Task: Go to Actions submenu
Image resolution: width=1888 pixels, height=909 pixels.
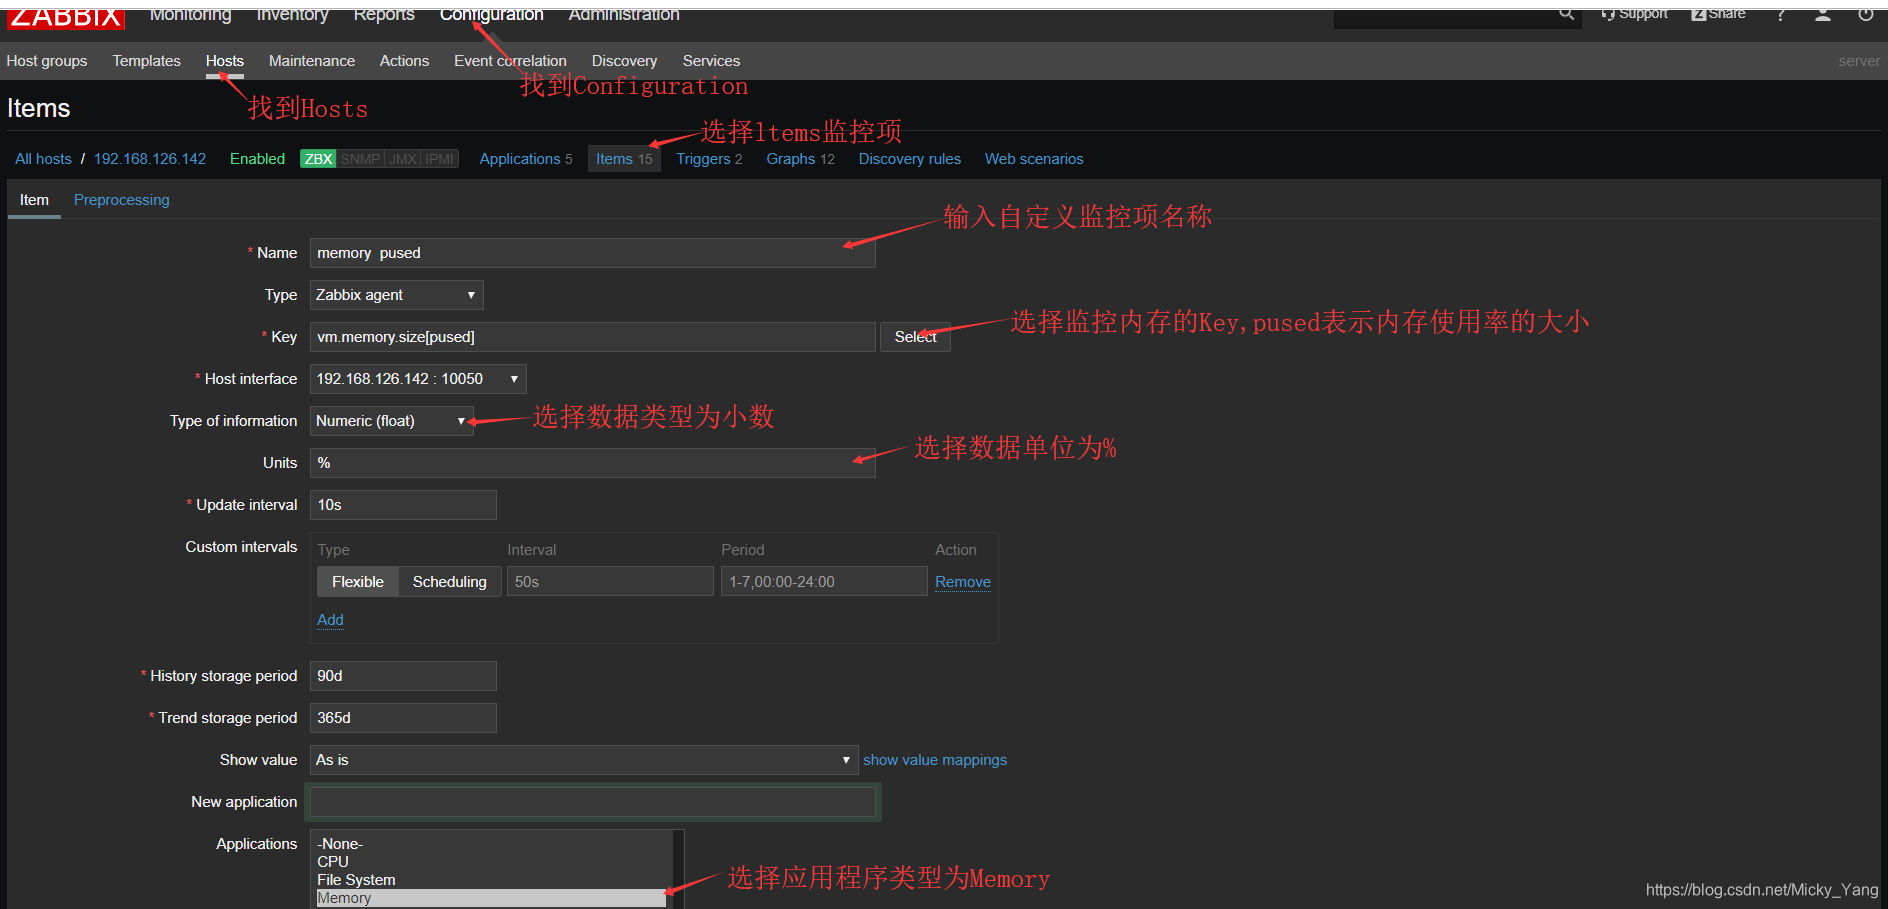Action: 404,61
